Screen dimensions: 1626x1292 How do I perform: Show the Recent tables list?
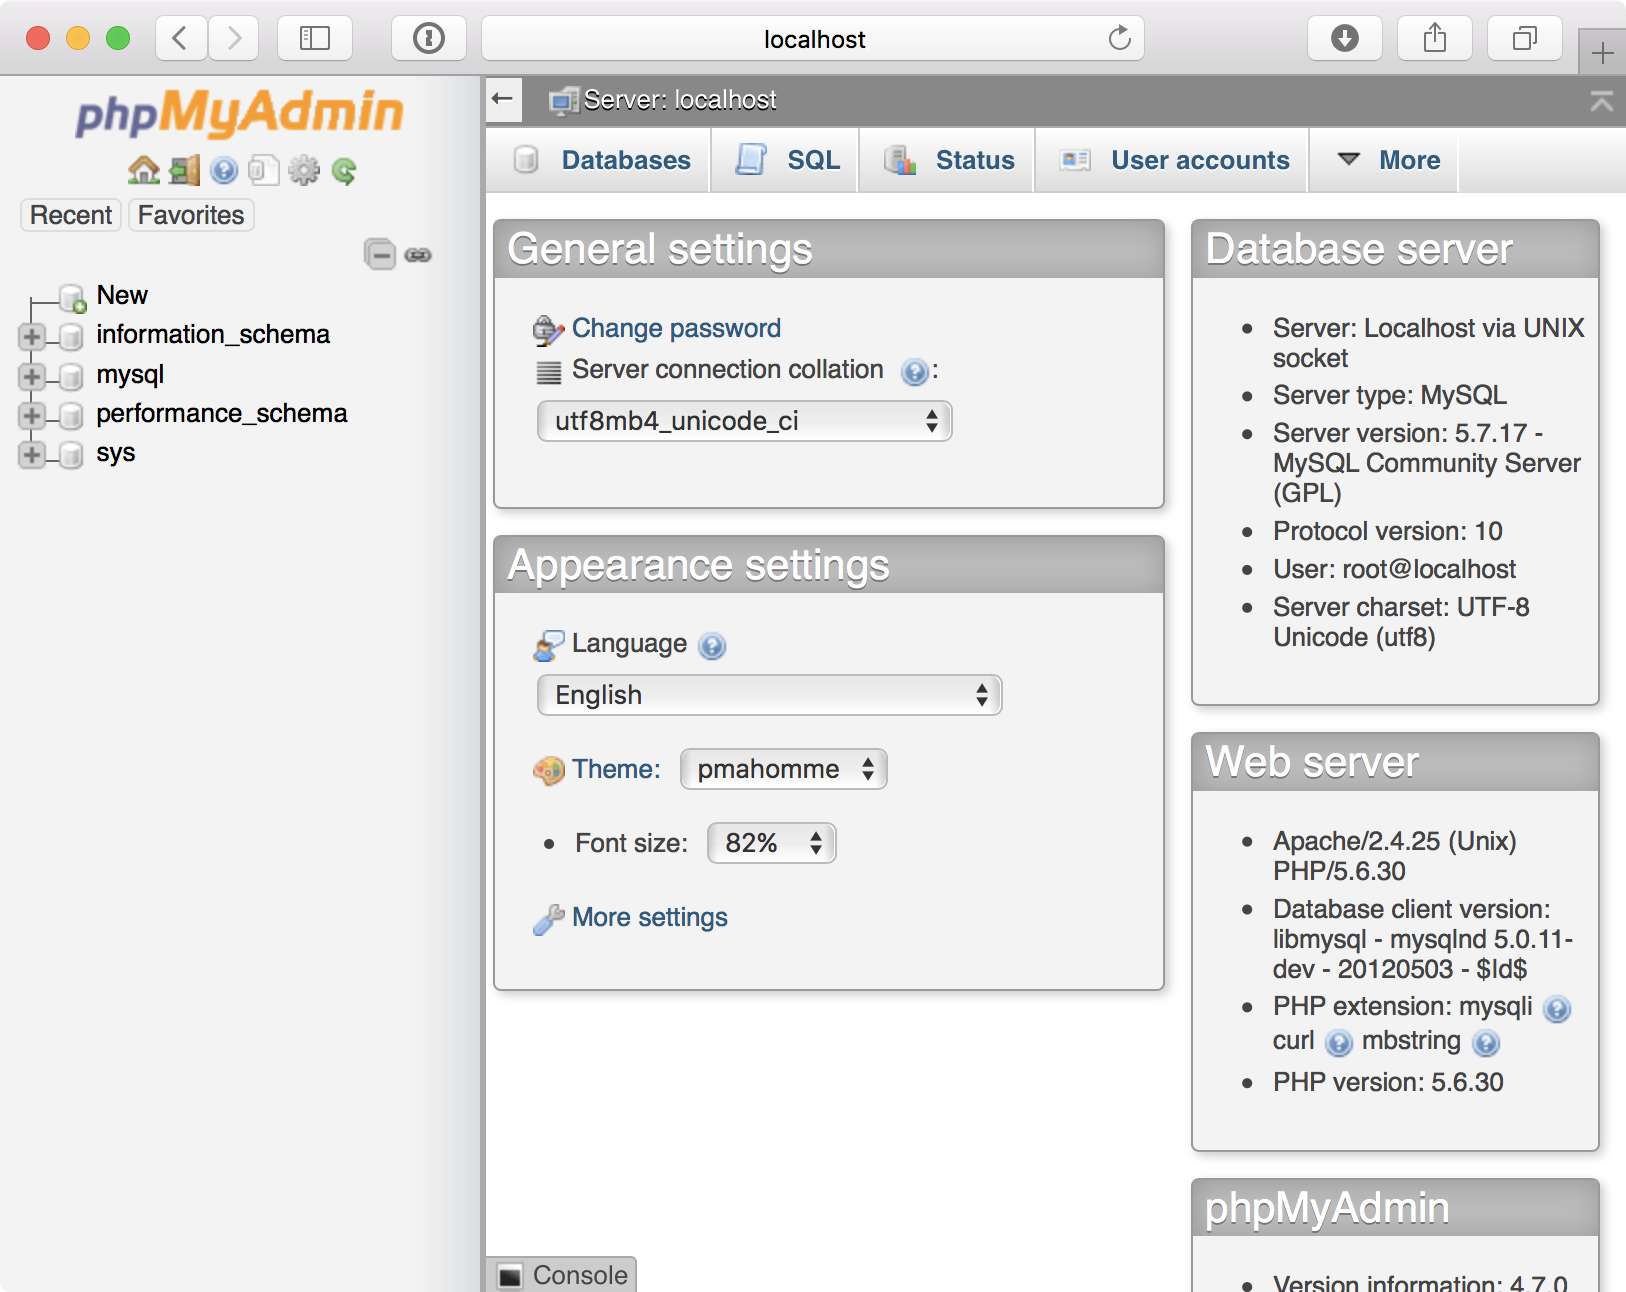(71, 215)
